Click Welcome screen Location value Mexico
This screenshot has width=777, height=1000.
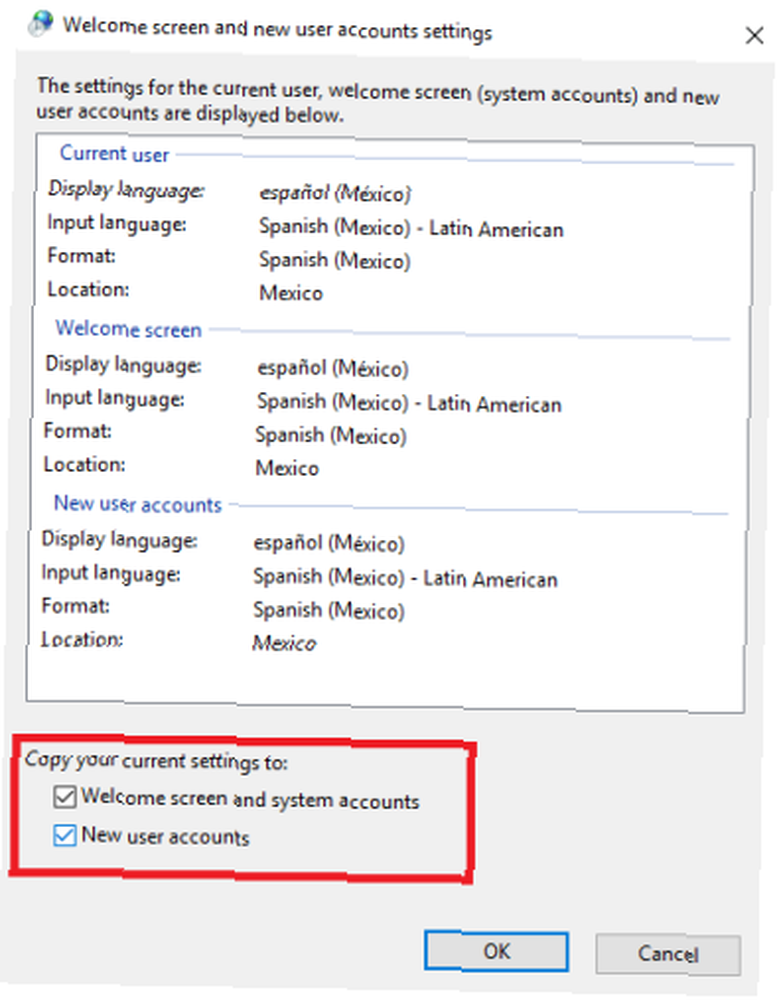click(x=287, y=468)
